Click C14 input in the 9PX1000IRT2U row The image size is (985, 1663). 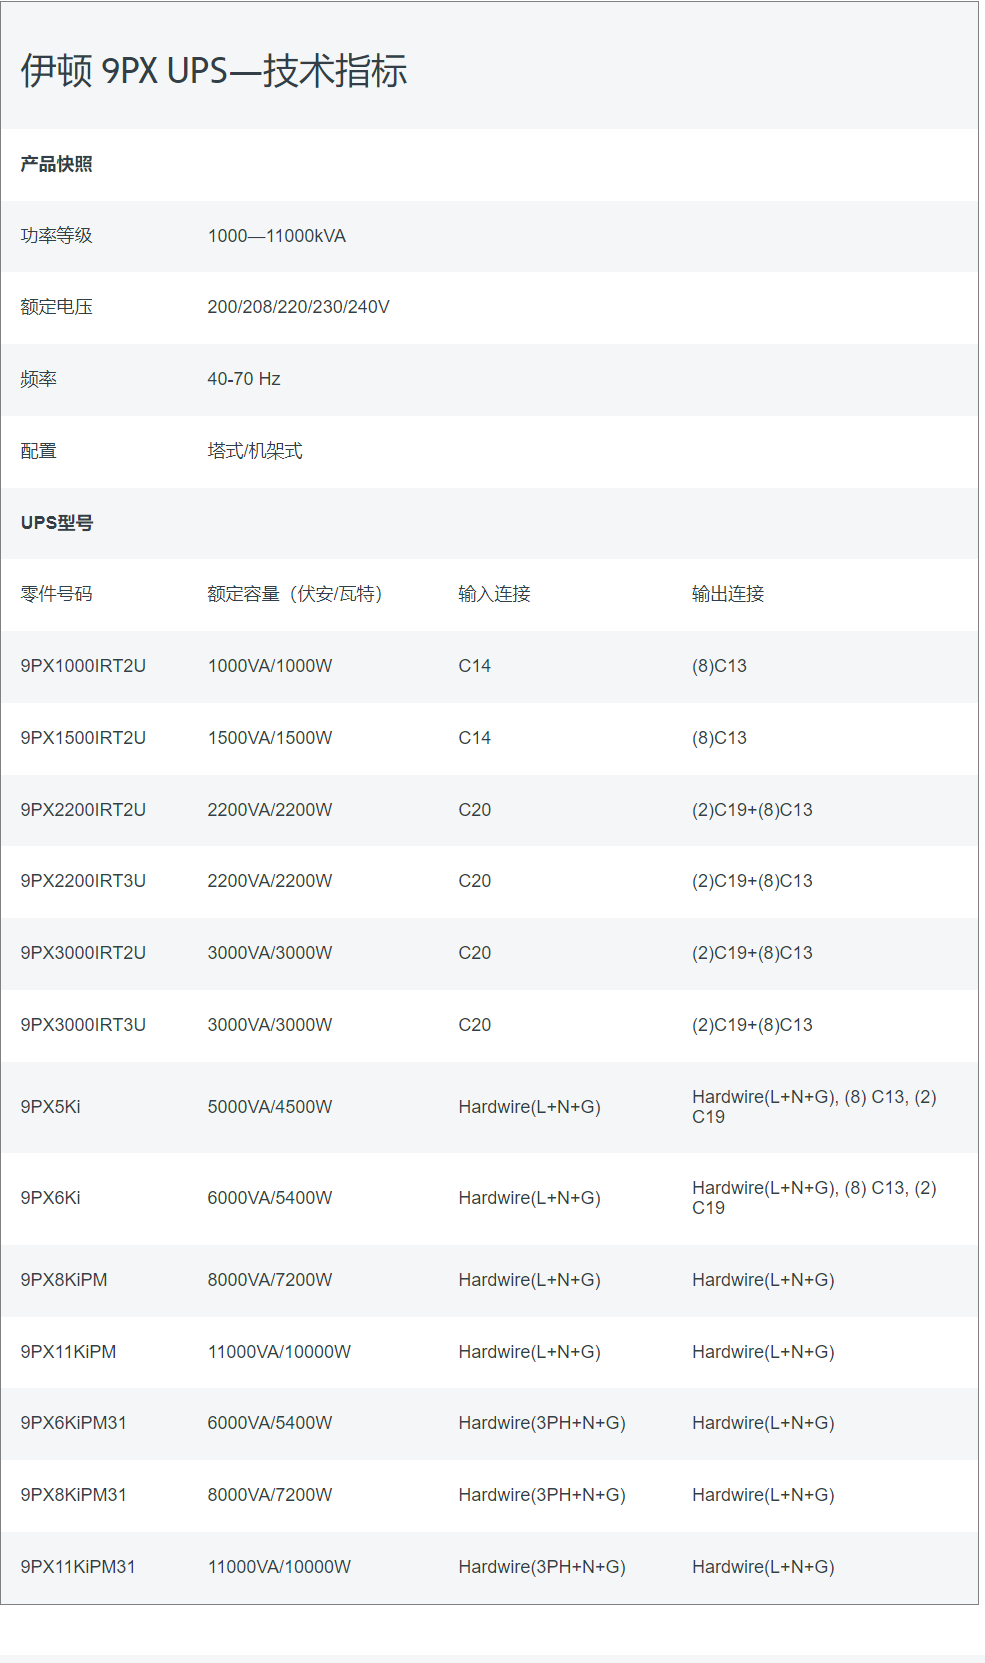pos(475,666)
